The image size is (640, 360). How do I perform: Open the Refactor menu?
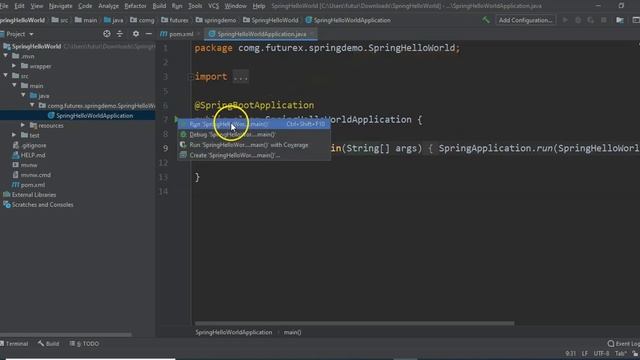[x=135, y=6]
